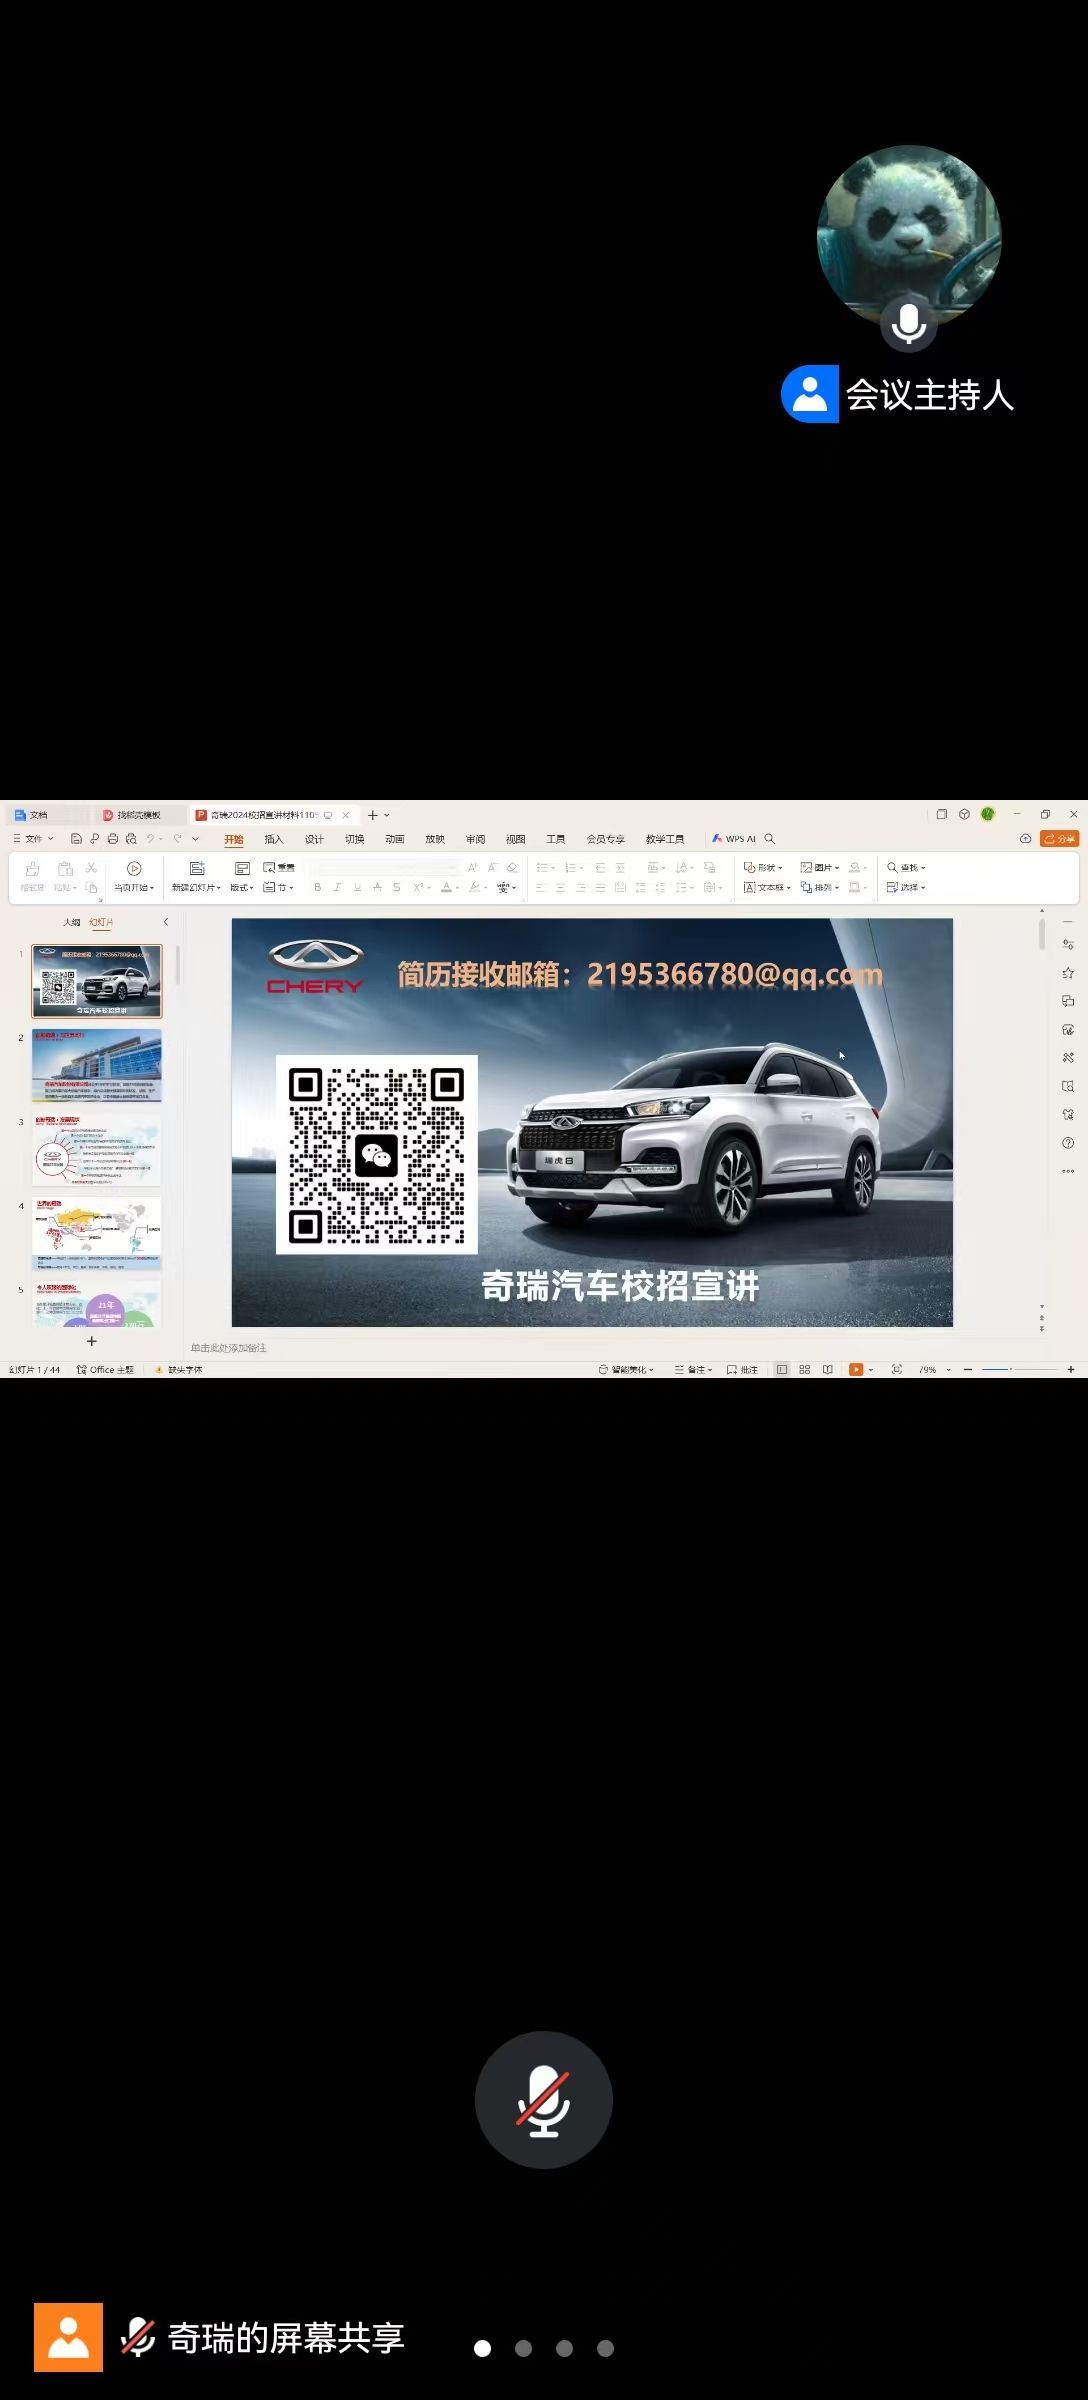Toggle the muted microphone button
This screenshot has height=2400, width=1088.
click(x=543, y=2100)
